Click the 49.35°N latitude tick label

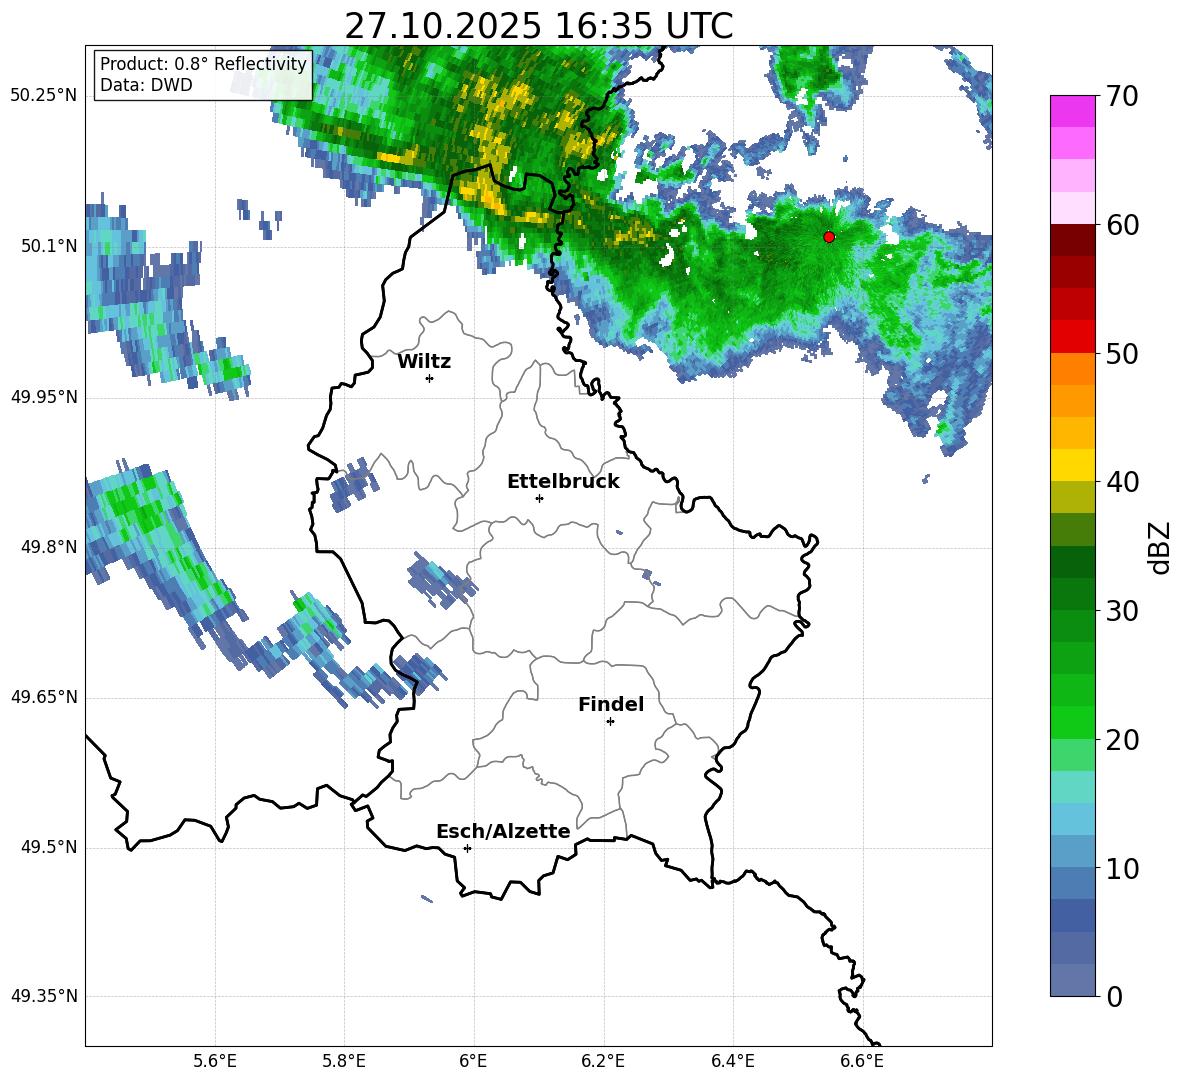44,996
